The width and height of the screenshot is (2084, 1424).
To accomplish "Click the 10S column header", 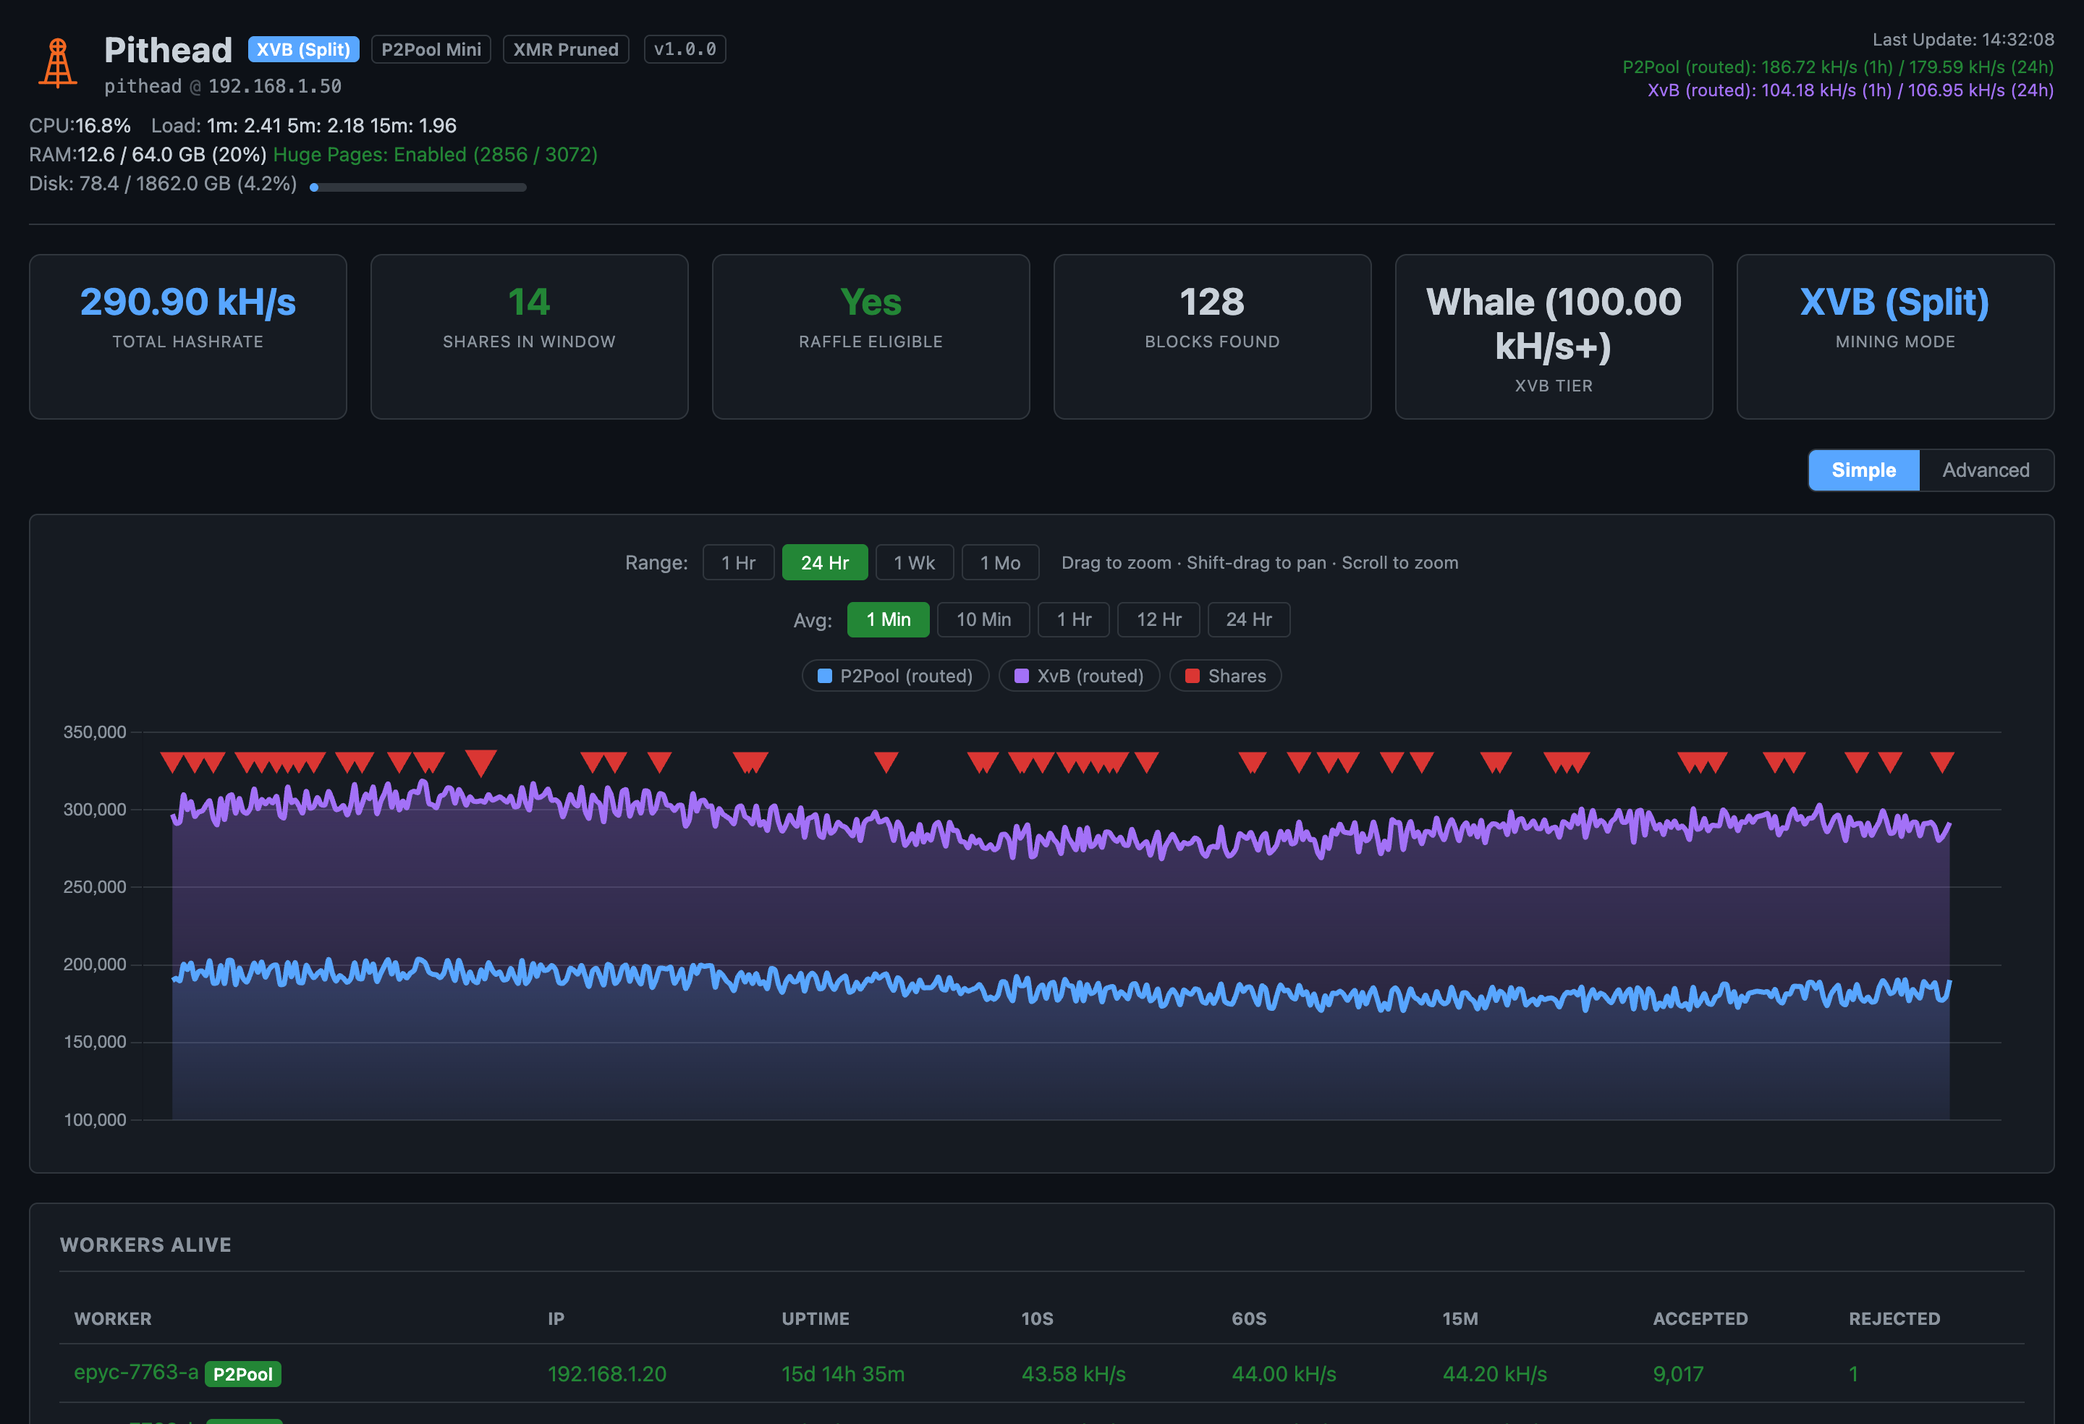I will [1037, 1318].
